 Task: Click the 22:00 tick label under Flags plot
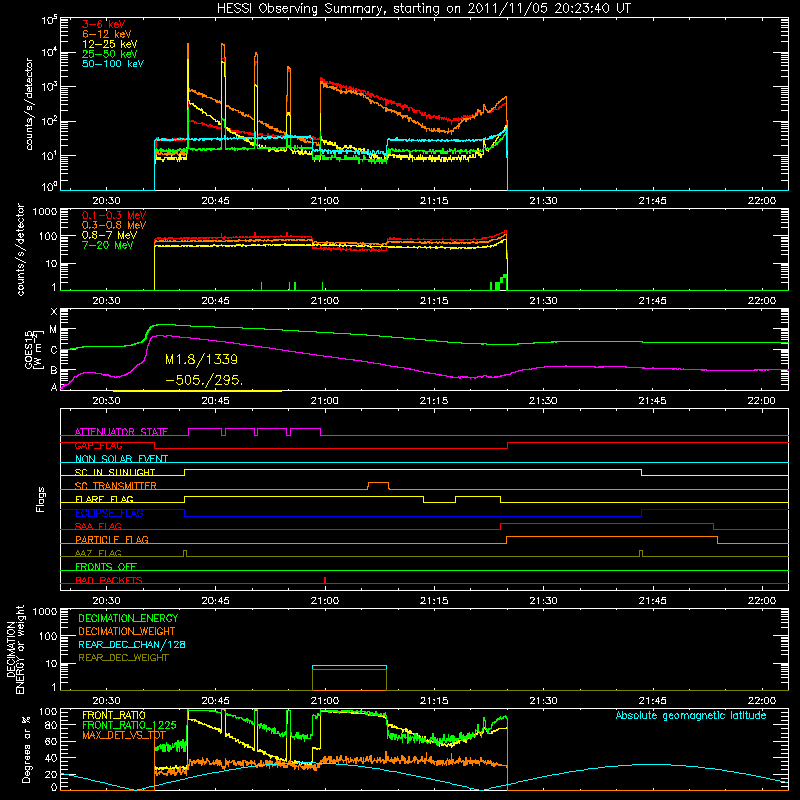(x=762, y=601)
